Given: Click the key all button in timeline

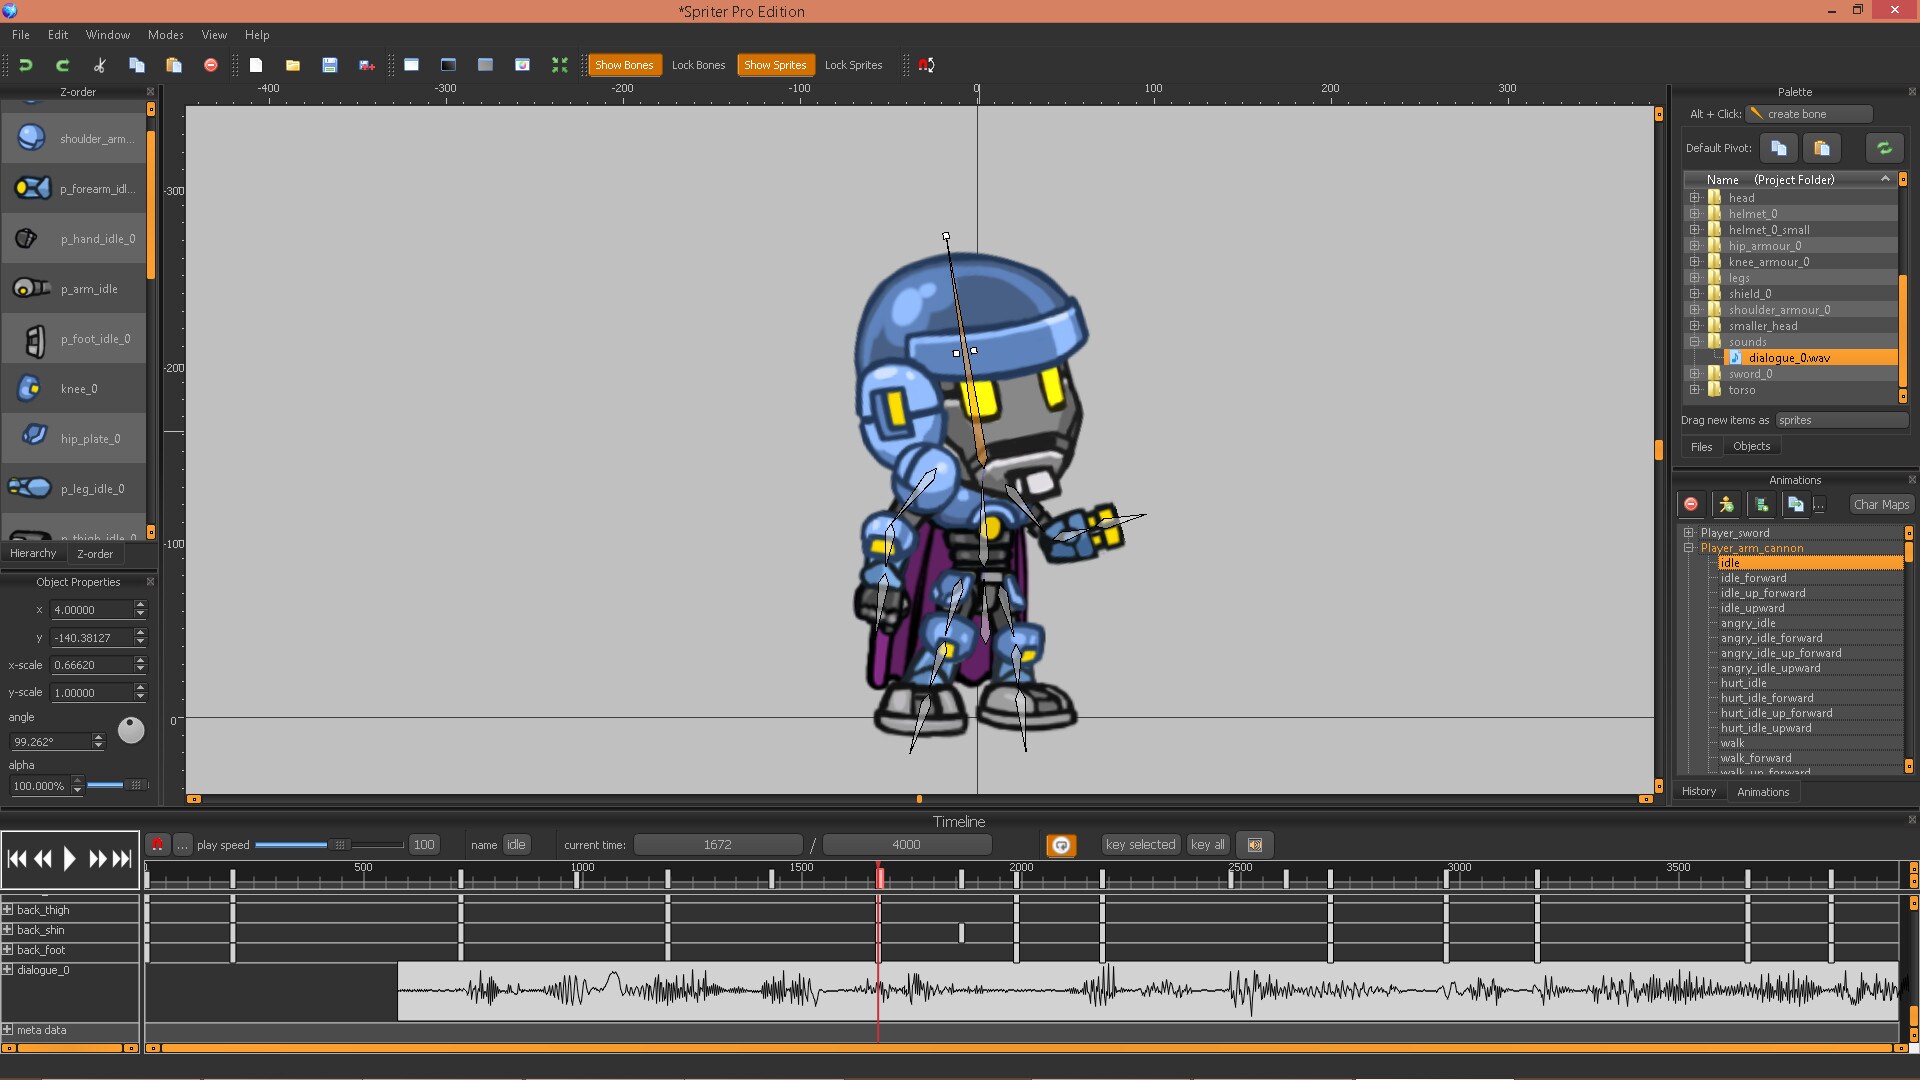Looking at the screenshot, I should click(1208, 844).
